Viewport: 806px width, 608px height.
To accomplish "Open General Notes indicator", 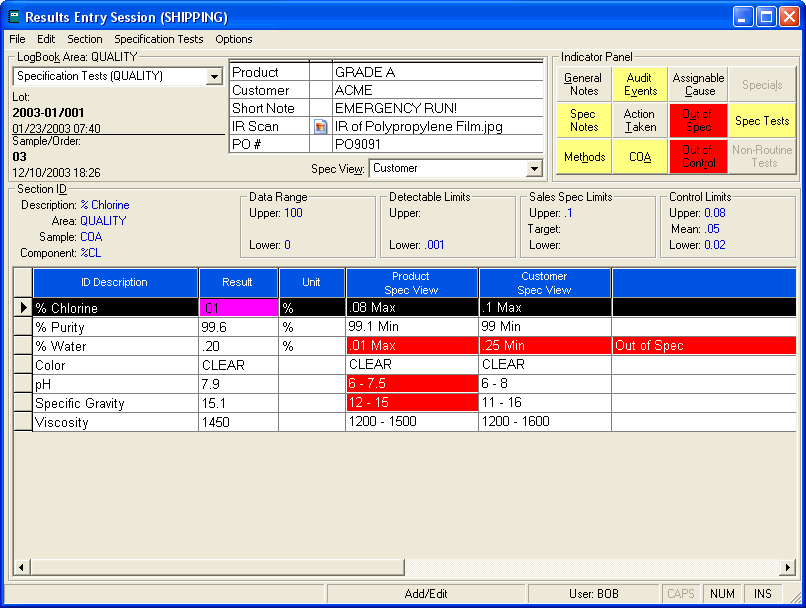I will [584, 84].
